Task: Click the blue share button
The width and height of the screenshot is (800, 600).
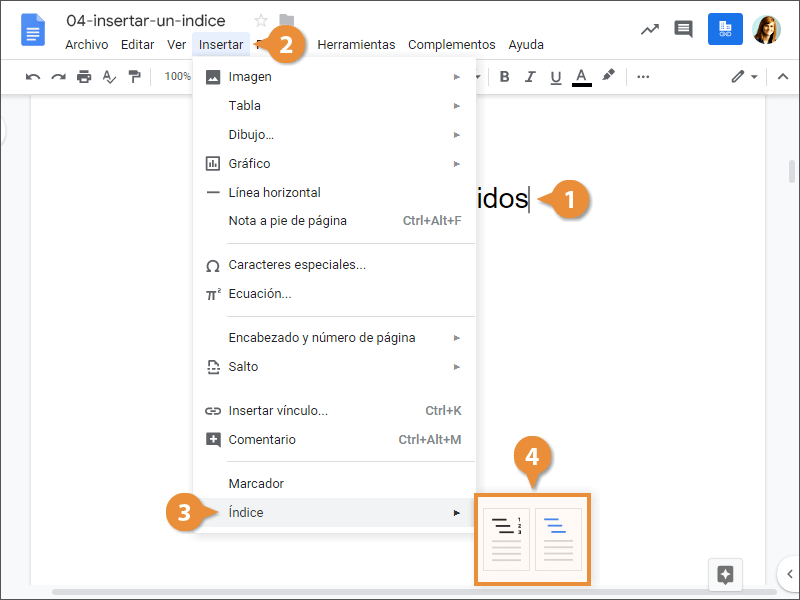Action: [725, 29]
